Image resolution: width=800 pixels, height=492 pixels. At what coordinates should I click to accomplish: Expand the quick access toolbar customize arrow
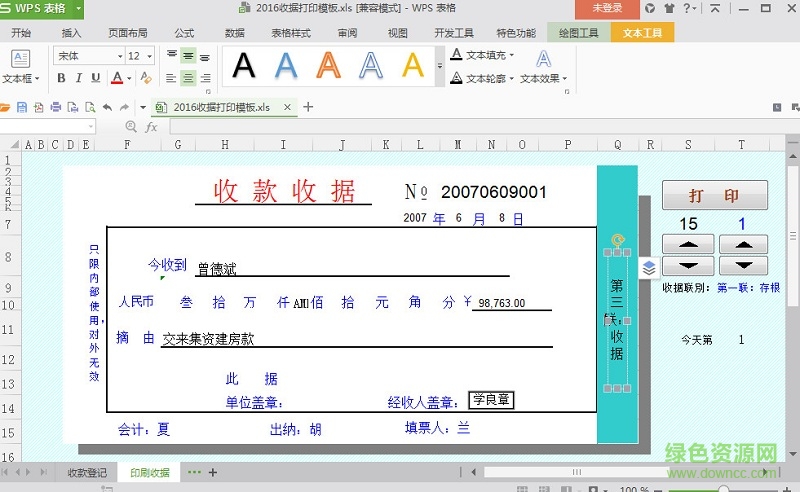tap(143, 107)
